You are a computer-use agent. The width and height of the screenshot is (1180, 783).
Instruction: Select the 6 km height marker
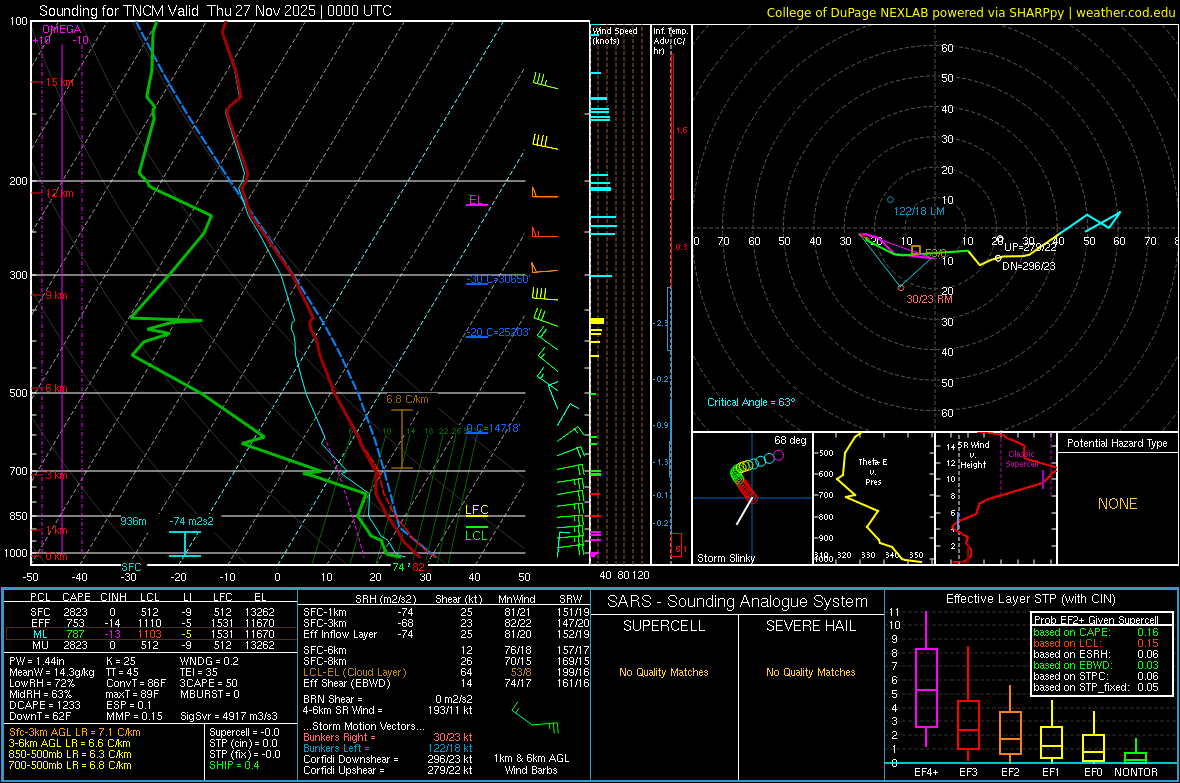[x=56, y=388]
